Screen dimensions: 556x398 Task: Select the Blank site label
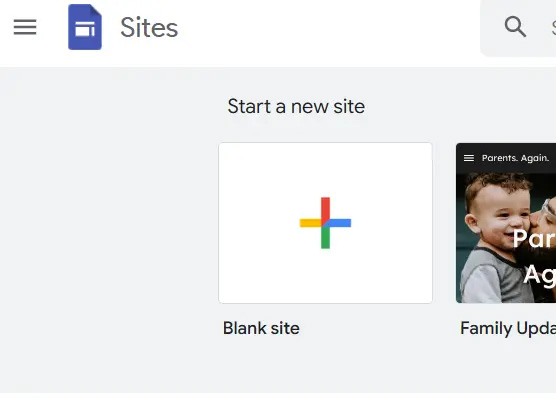261,328
